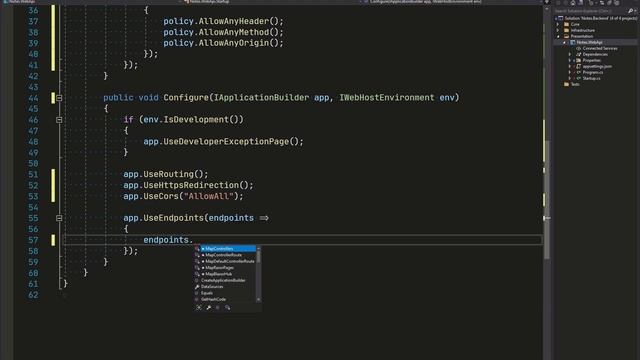Select GetHashCode in the completion list
The image size is (640, 360).
(x=225, y=299)
